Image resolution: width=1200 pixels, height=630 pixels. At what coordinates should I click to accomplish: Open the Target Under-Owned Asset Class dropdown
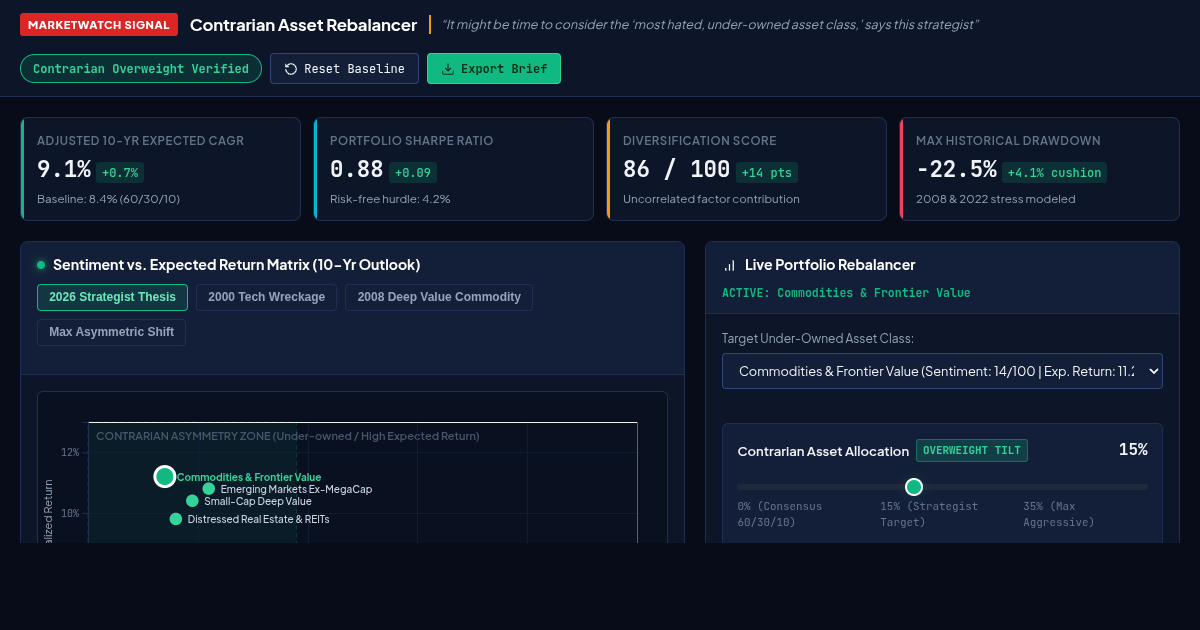point(942,371)
